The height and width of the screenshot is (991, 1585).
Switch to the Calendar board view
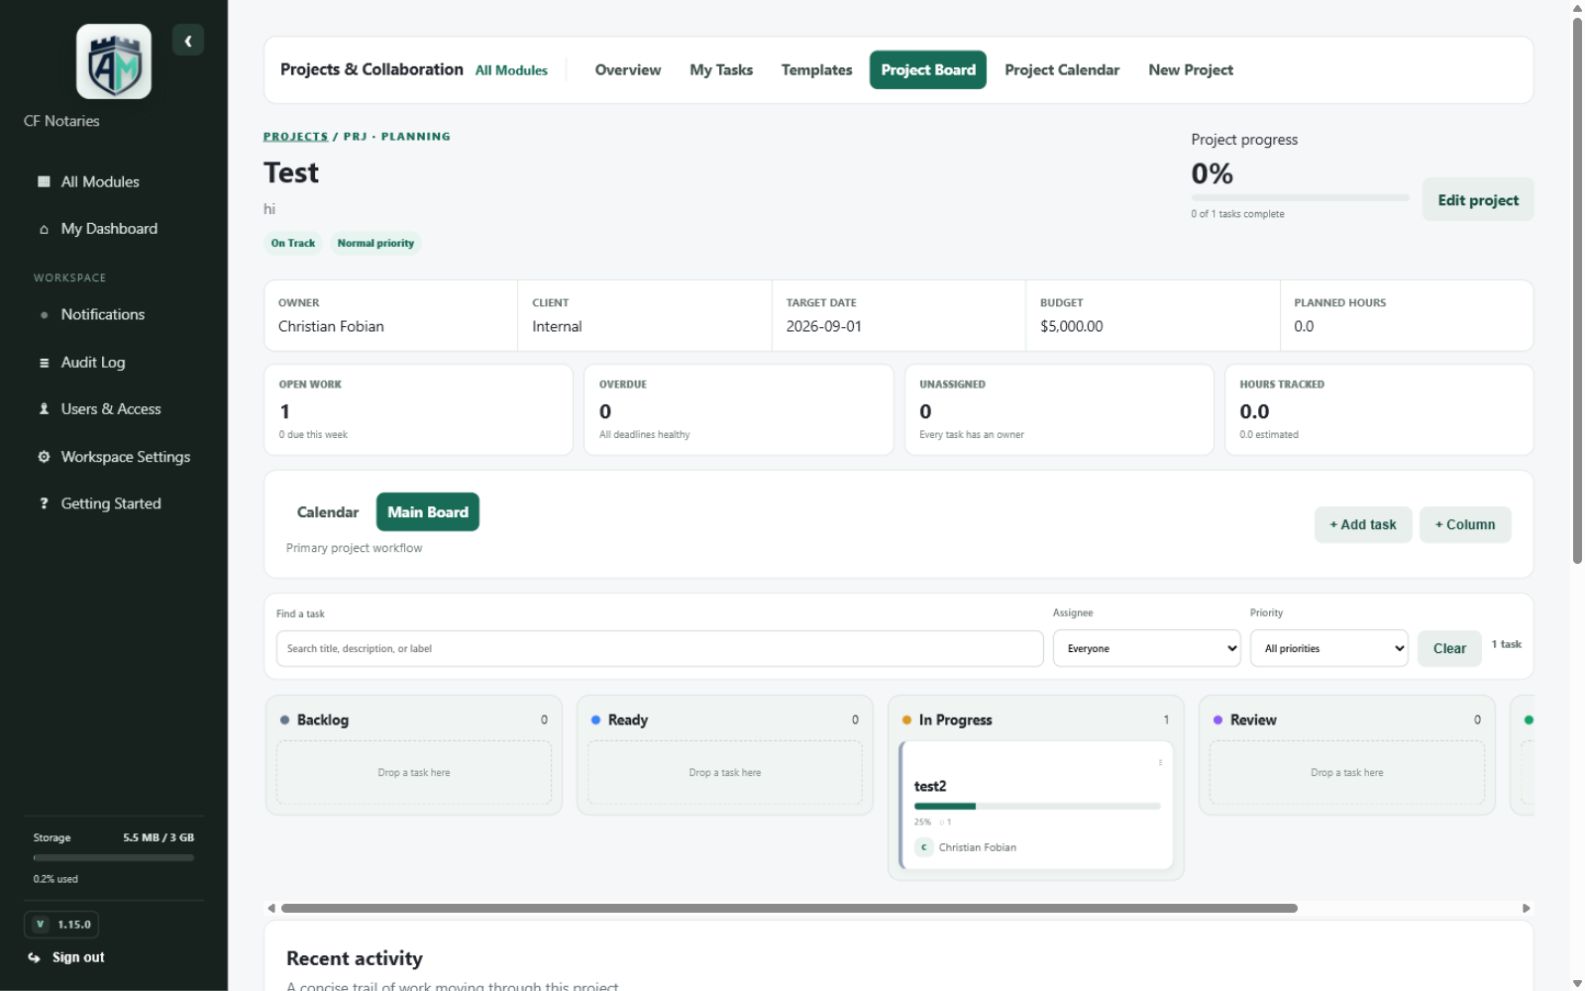pos(328,513)
